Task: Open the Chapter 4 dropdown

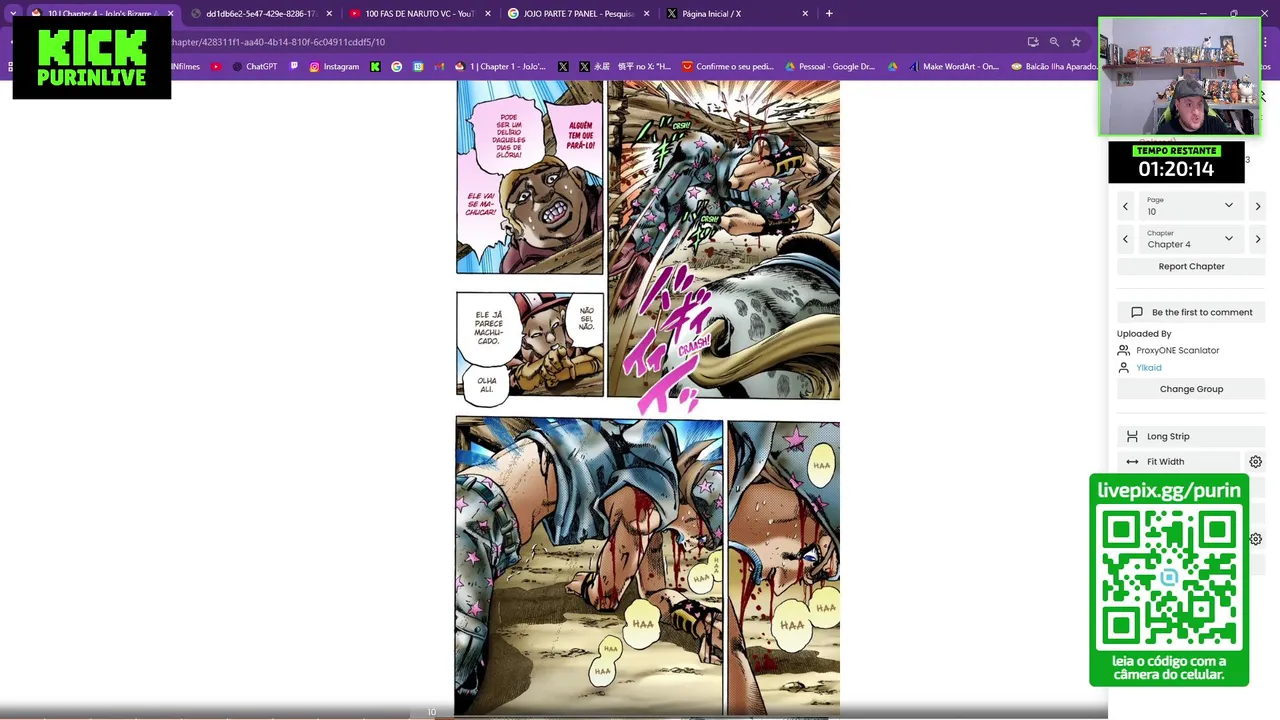Action: click(1190, 239)
